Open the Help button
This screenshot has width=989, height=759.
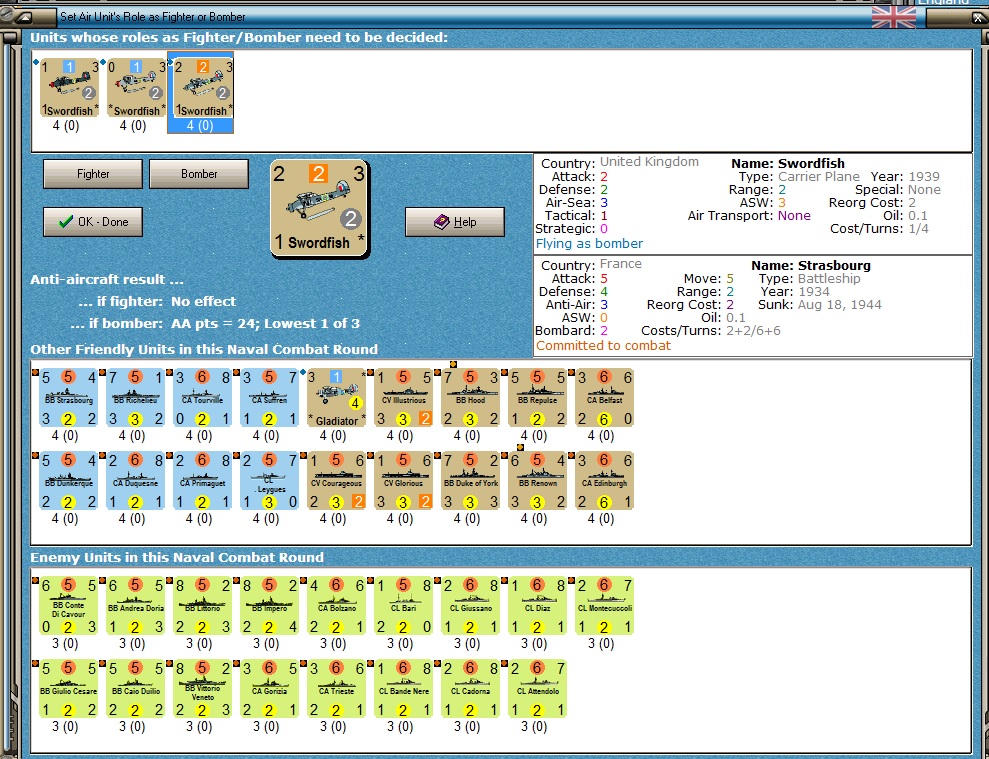[455, 222]
